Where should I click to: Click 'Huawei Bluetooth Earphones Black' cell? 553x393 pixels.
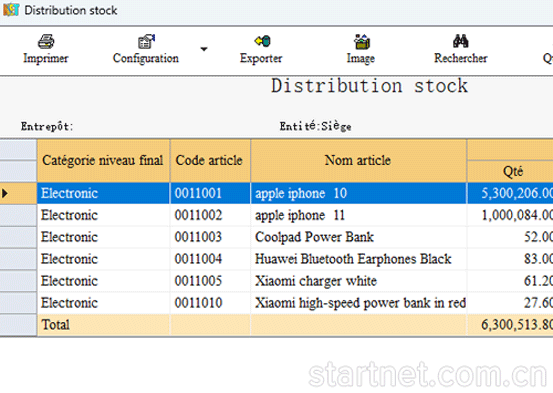pyautogui.click(x=359, y=259)
